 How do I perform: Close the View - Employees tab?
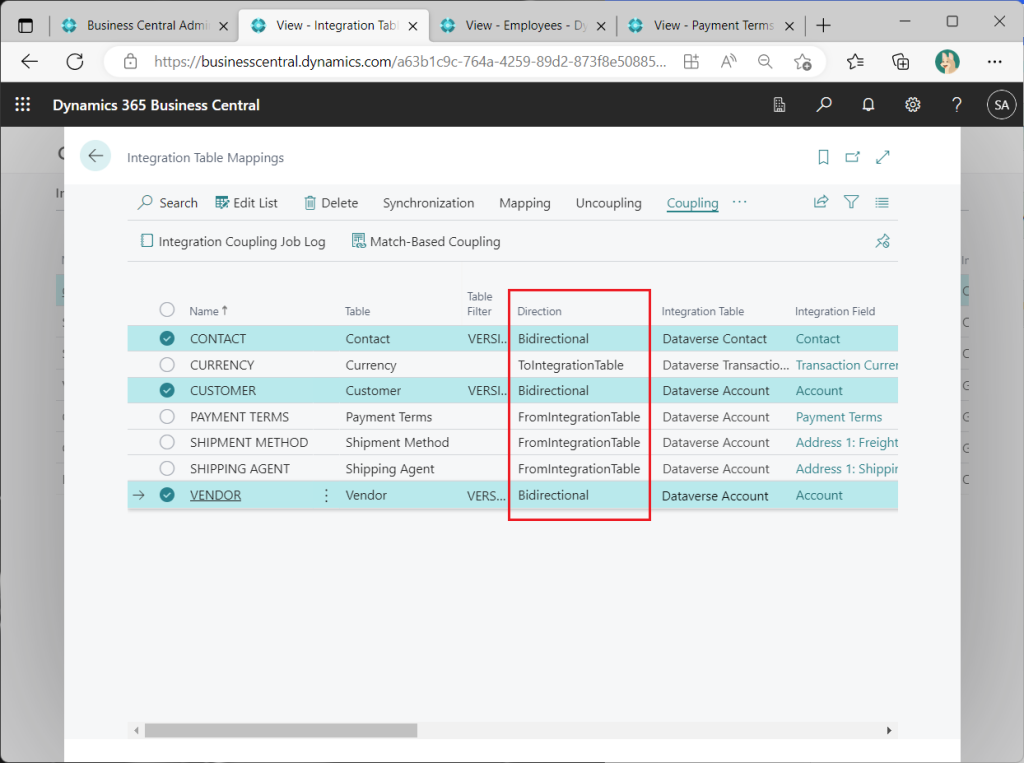pyautogui.click(x=601, y=26)
